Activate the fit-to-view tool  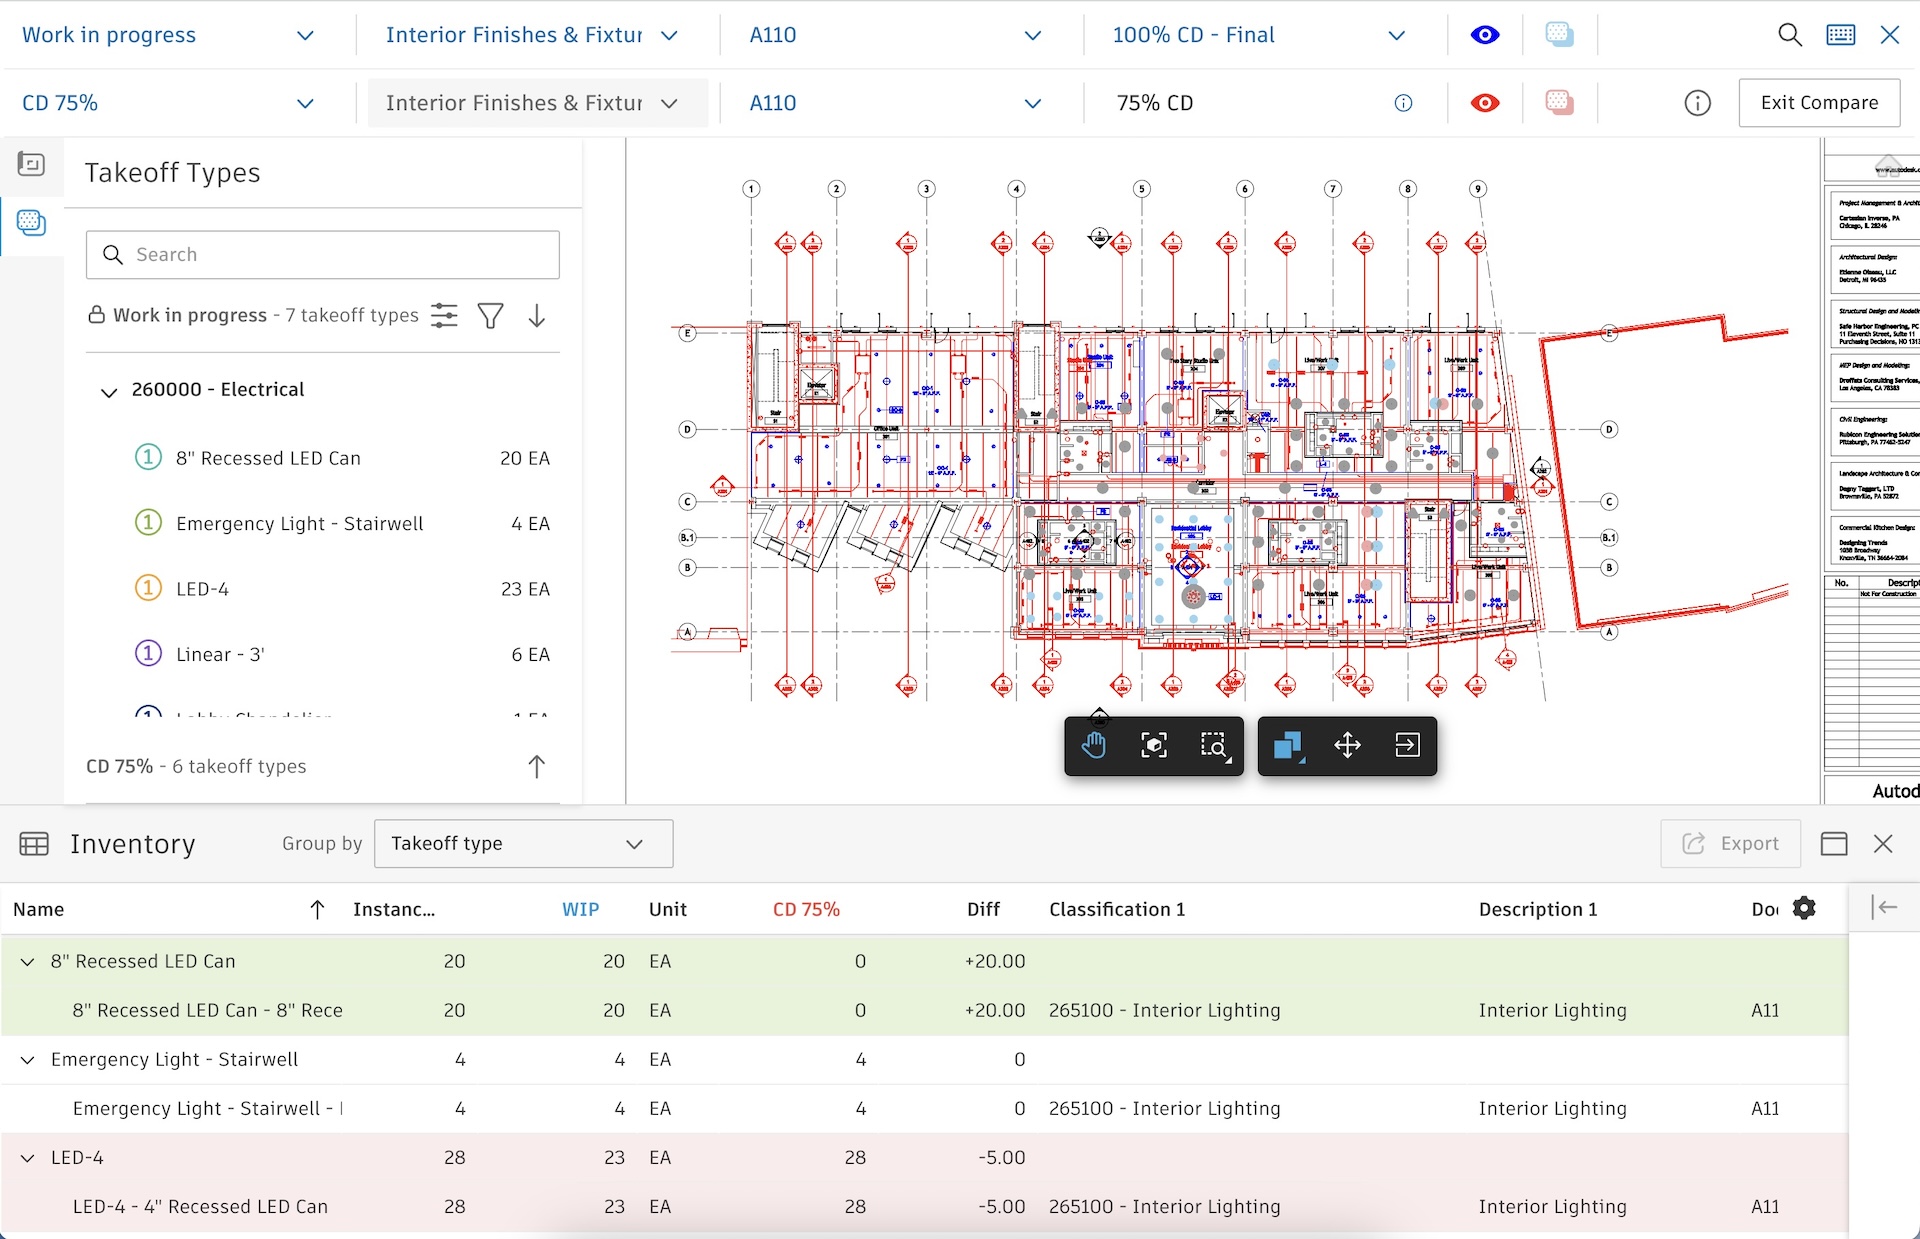coord(1154,745)
